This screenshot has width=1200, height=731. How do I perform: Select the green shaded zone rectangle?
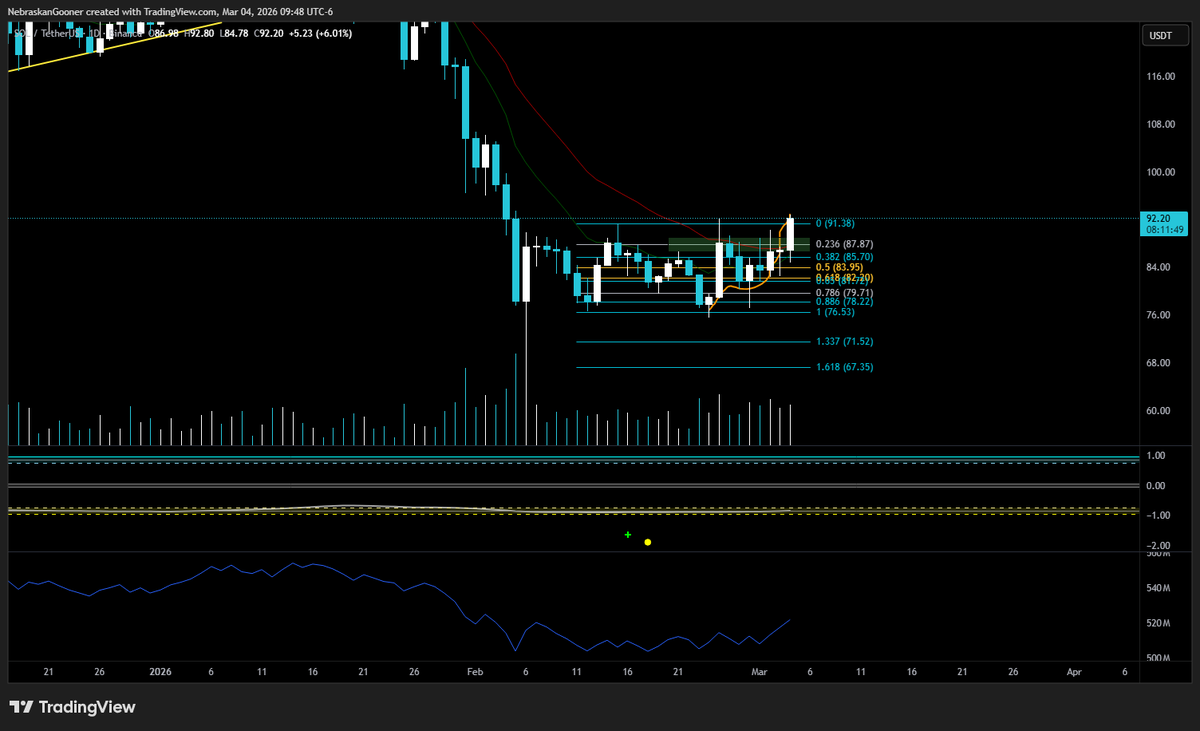738,244
